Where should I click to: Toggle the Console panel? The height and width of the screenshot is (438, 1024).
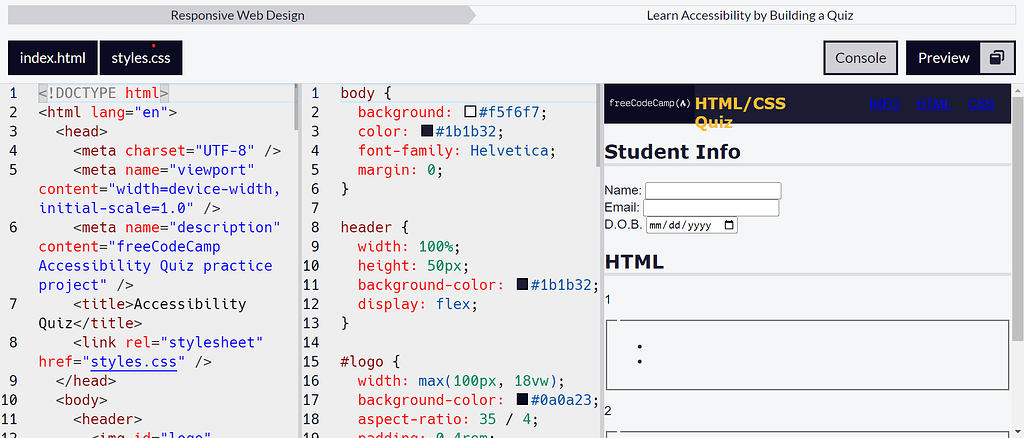(x=860, y=58)
